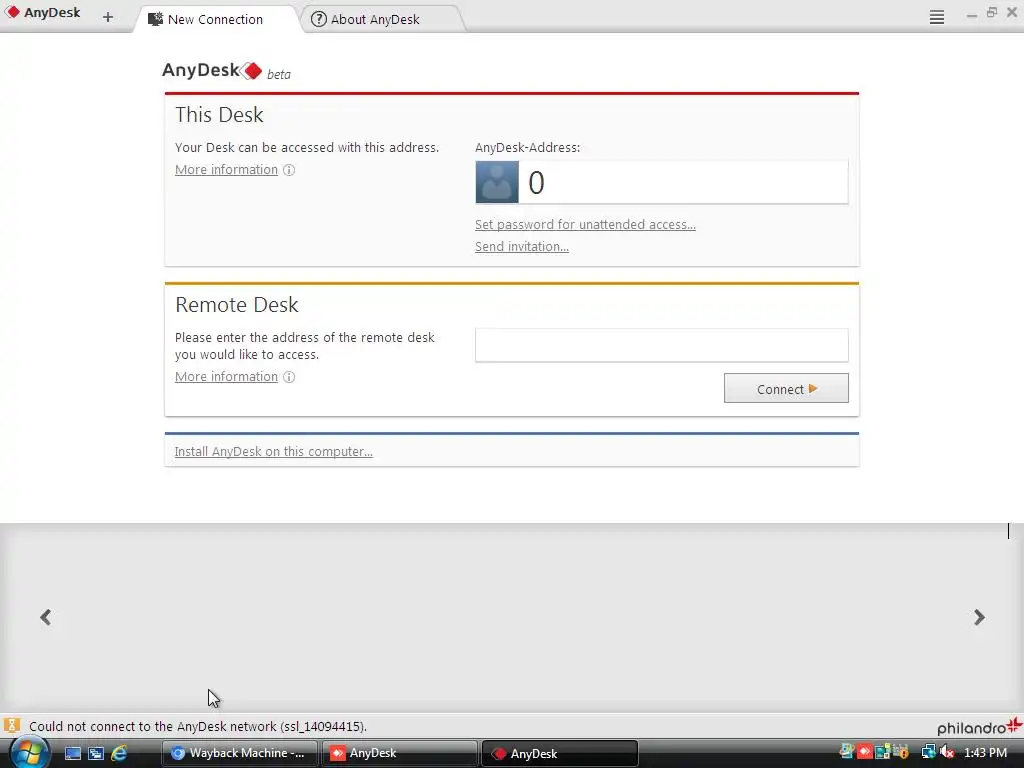Open a new tab with the plus icon
Viewport: 1024px width, 768px height.
tap(108, 18)
